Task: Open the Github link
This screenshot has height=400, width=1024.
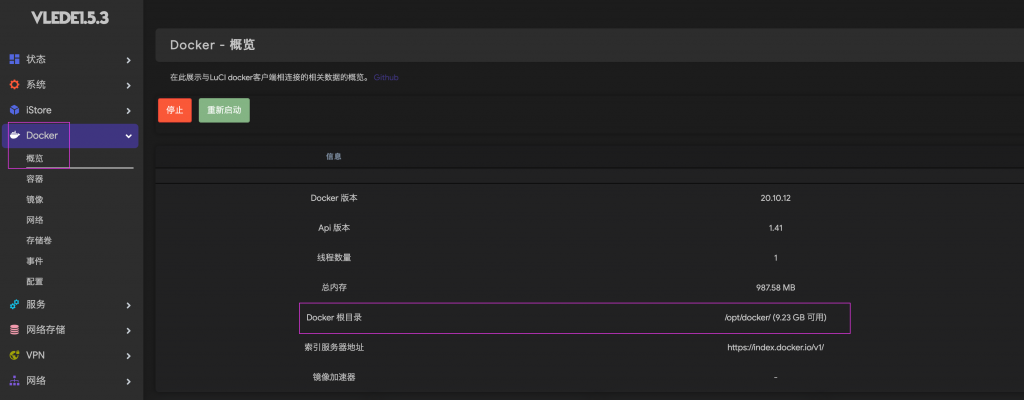Action: tap(386, 77)
